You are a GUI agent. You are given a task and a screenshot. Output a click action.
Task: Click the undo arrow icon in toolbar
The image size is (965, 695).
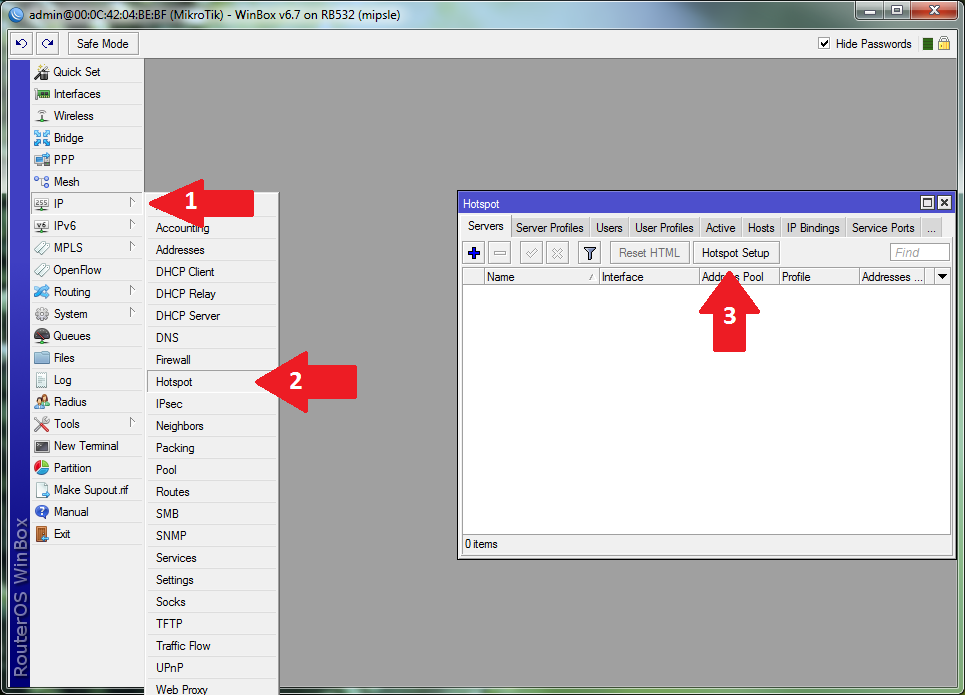click(22, 44)
